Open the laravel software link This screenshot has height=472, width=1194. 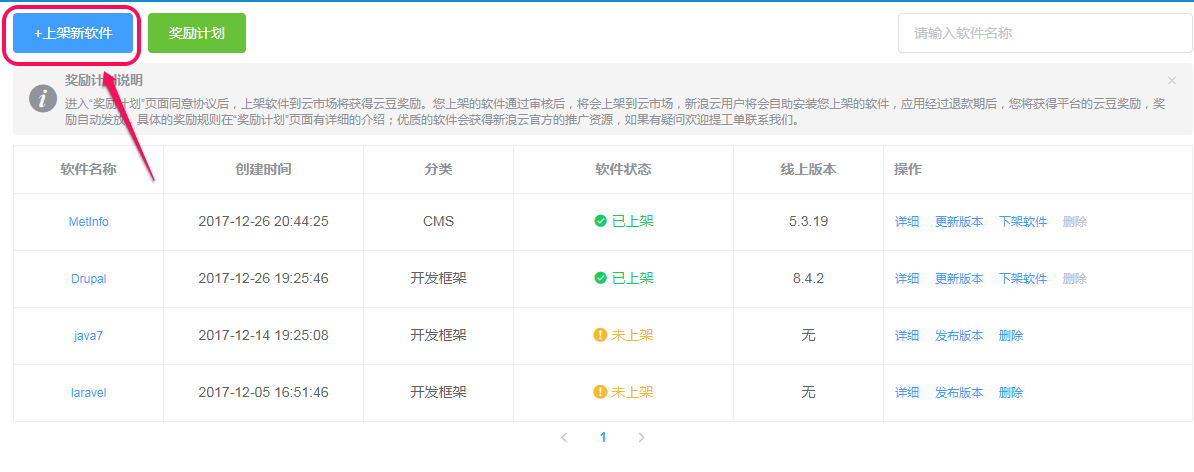tap(88, 393)
